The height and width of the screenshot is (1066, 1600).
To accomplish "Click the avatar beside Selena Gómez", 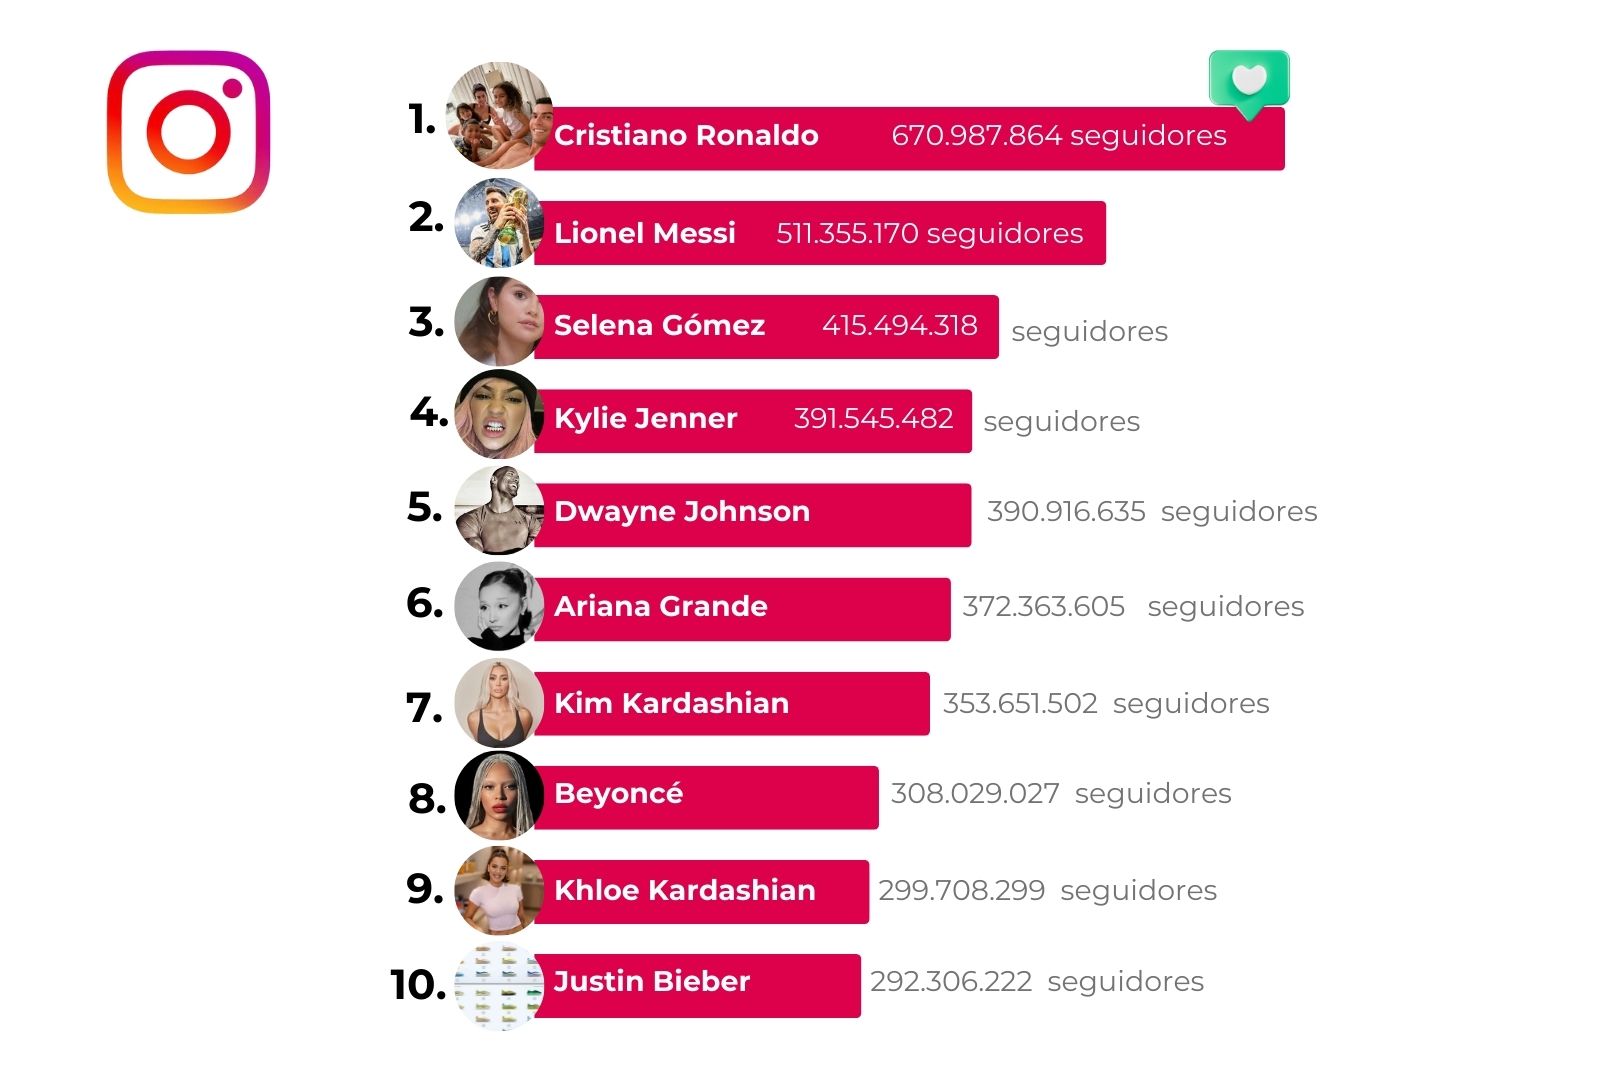I will [498, 321].
